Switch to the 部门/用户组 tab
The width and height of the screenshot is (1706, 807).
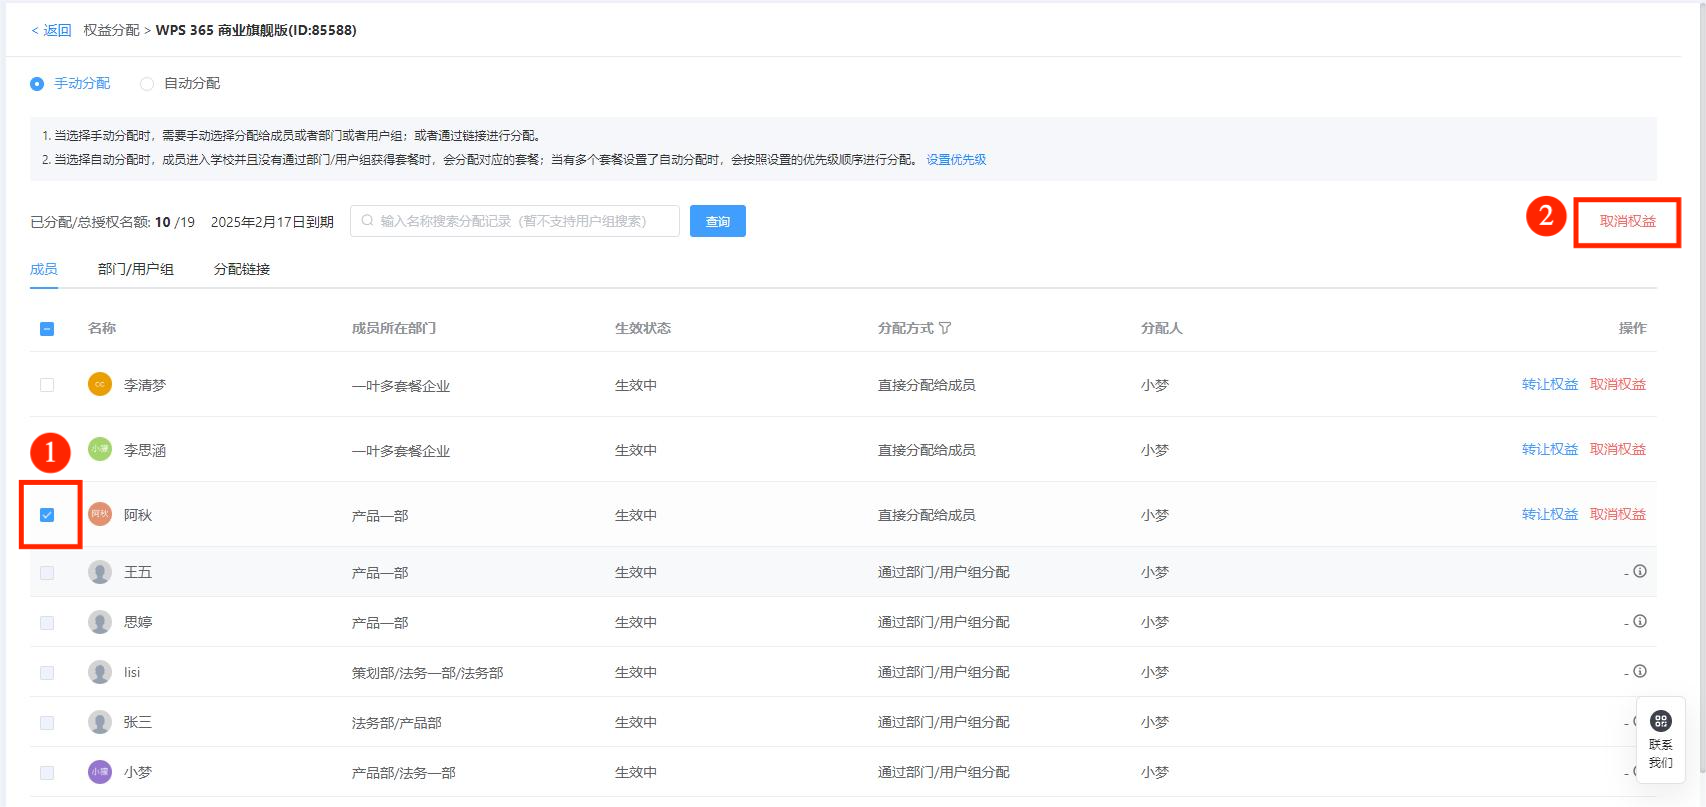point(136,269)
